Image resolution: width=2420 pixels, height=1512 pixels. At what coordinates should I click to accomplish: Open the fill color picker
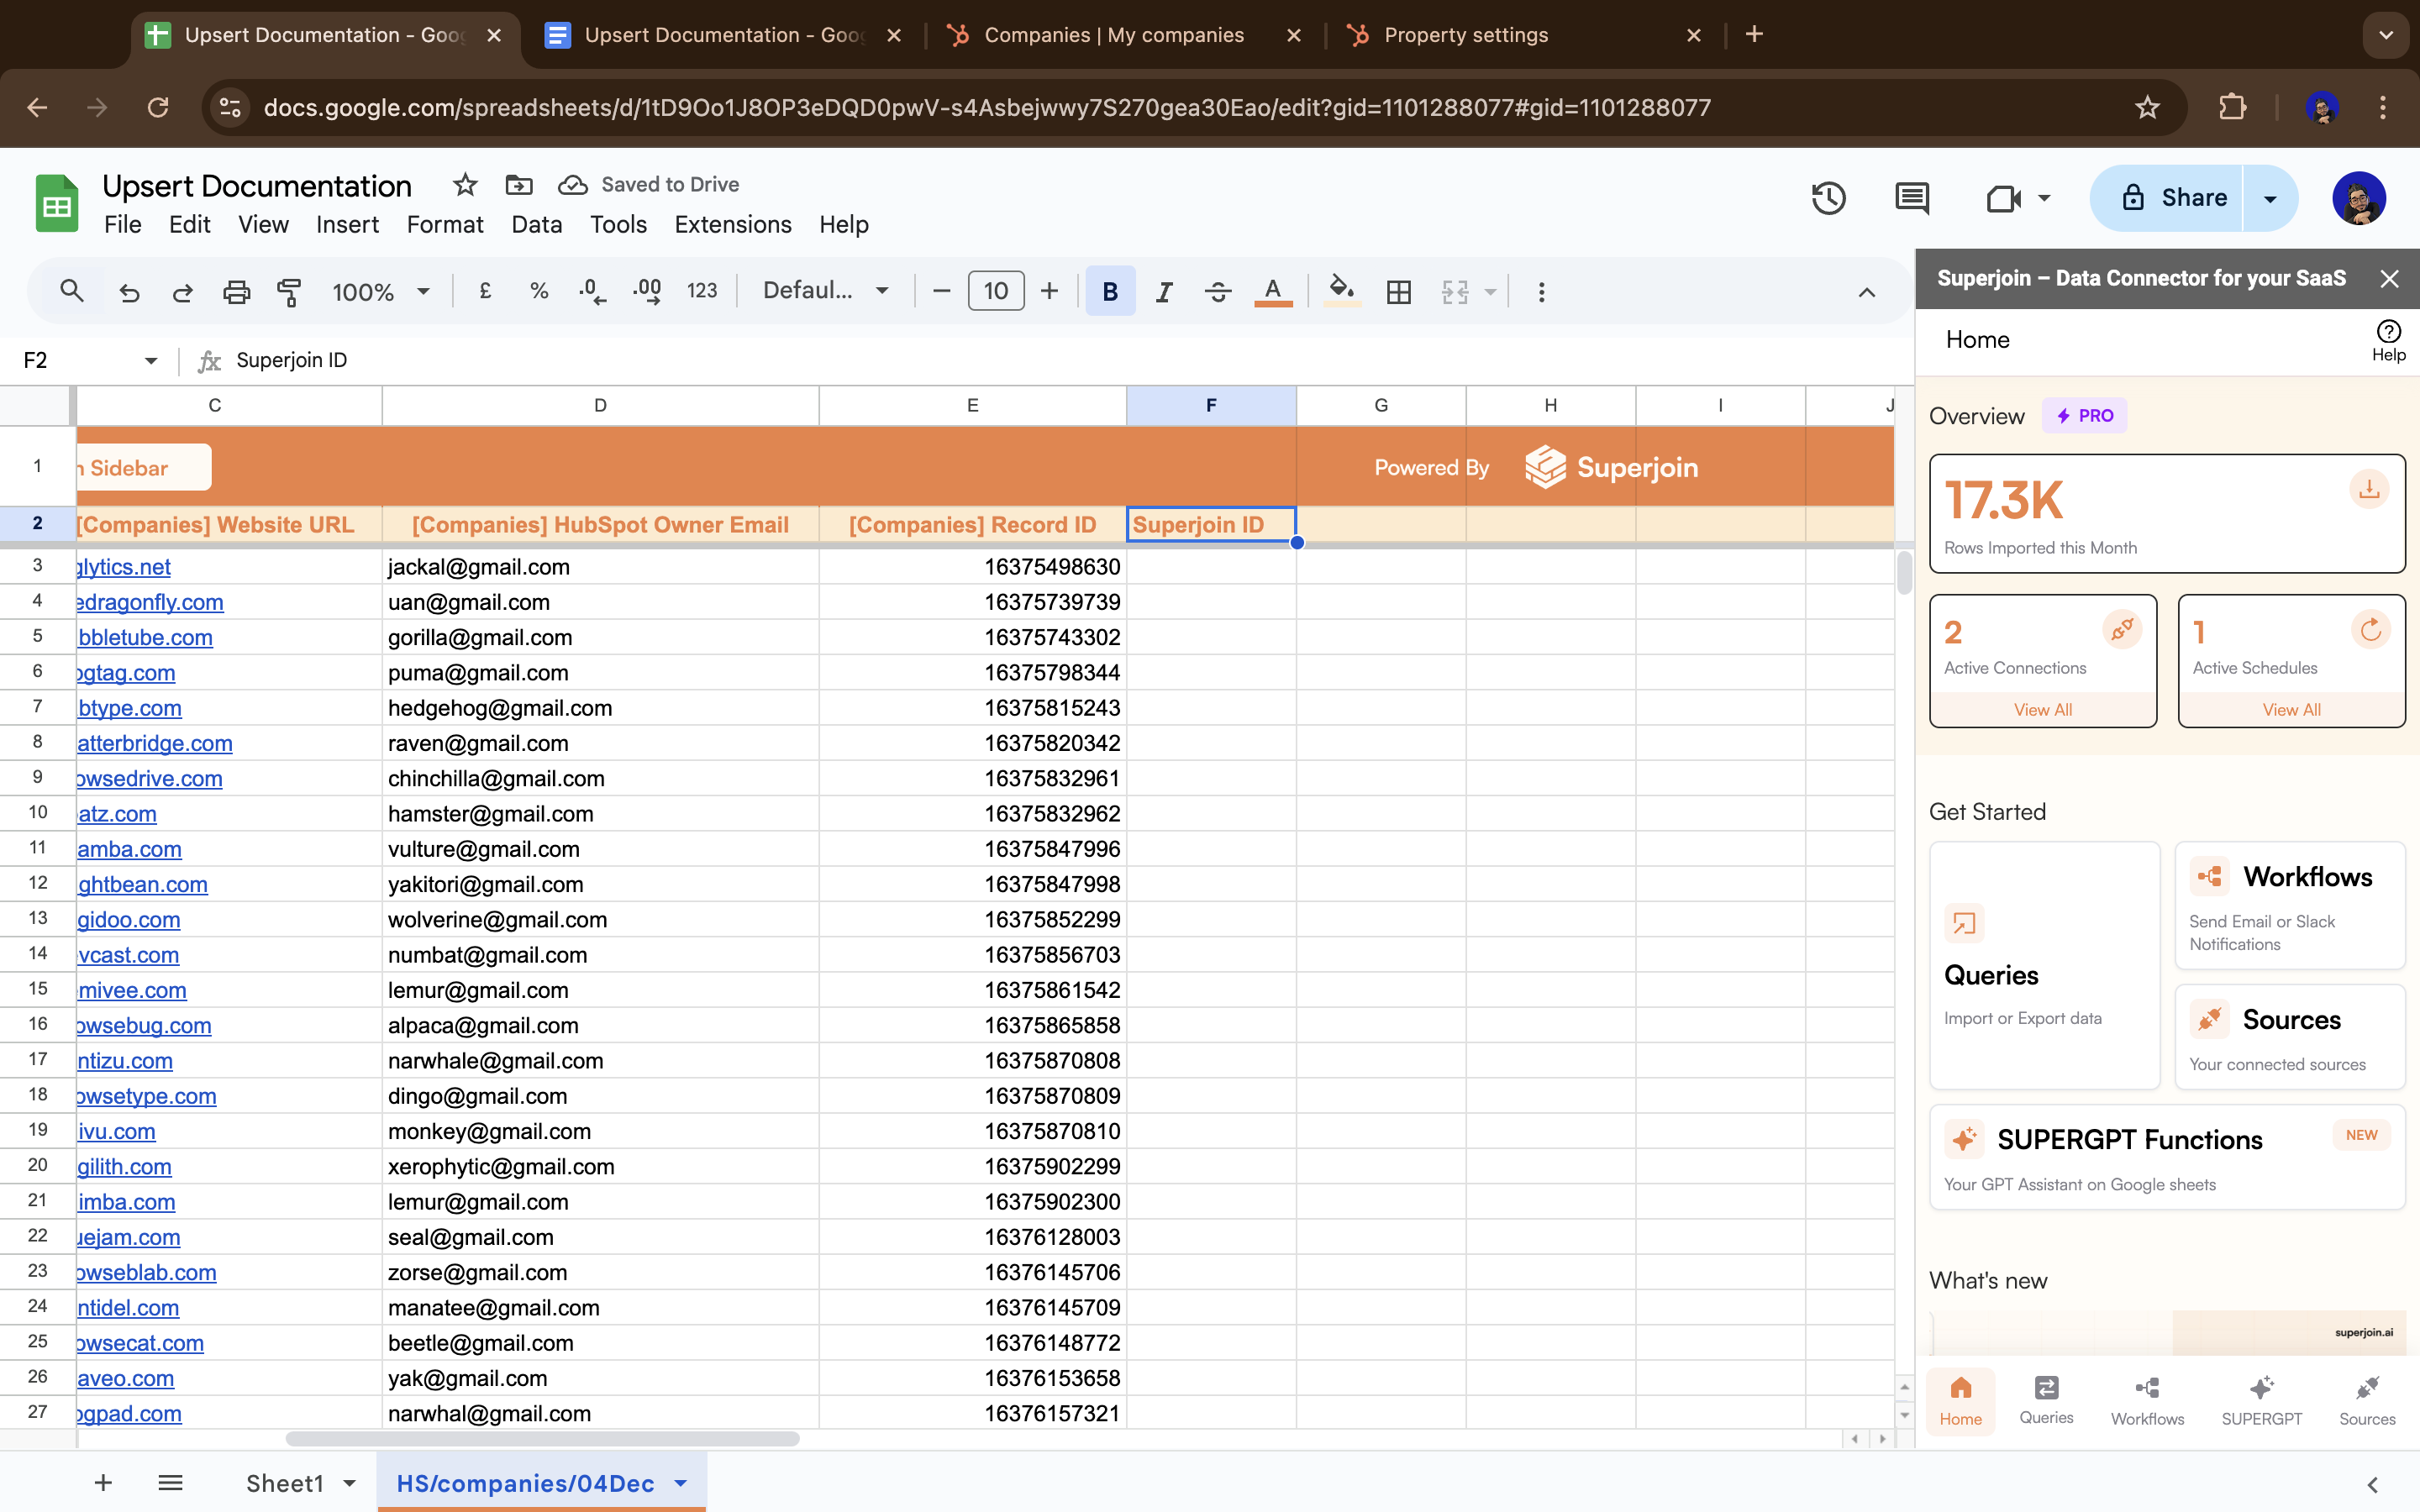1341,292
